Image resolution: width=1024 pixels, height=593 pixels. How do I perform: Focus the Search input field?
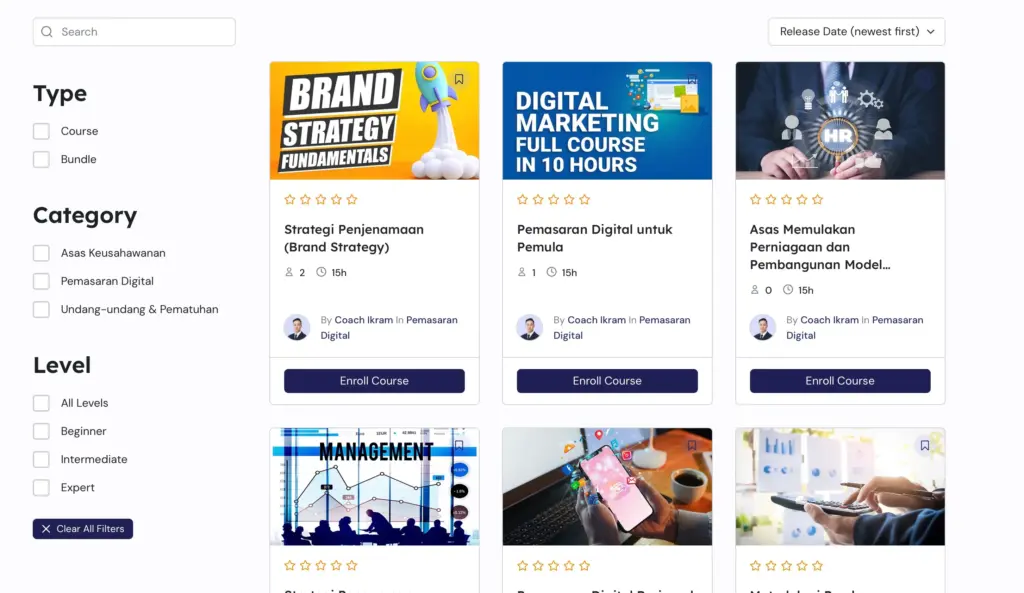pyautogui.click(x=140, y=32)
